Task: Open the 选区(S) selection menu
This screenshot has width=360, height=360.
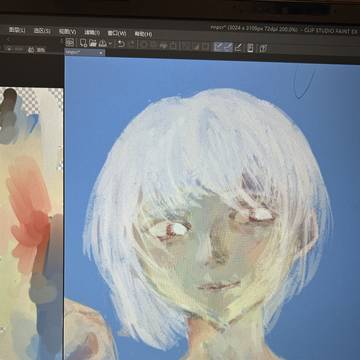Action: [x=42, y=31]
